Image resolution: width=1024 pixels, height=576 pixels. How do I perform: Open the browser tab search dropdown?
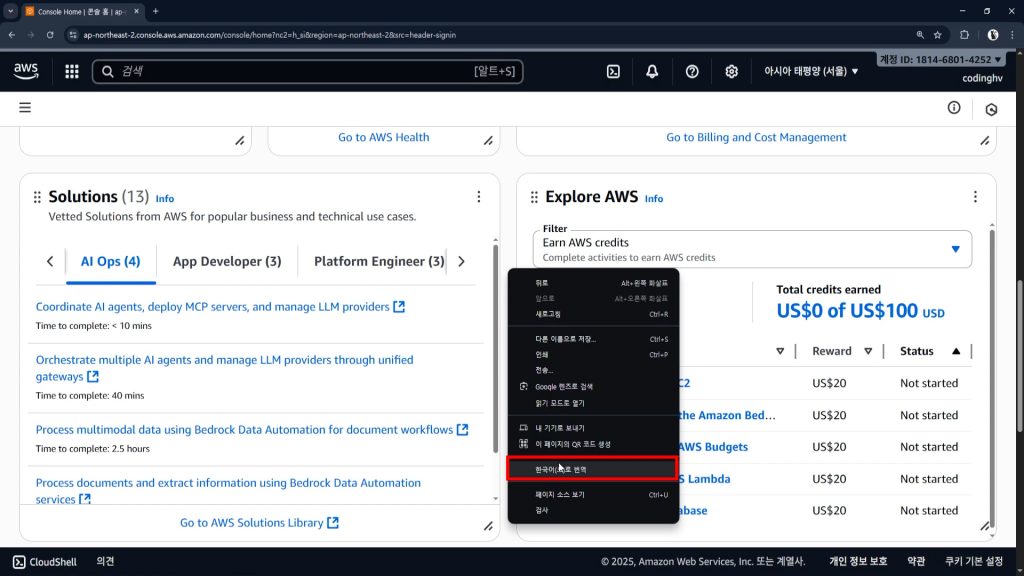click(x=10, y=11)
